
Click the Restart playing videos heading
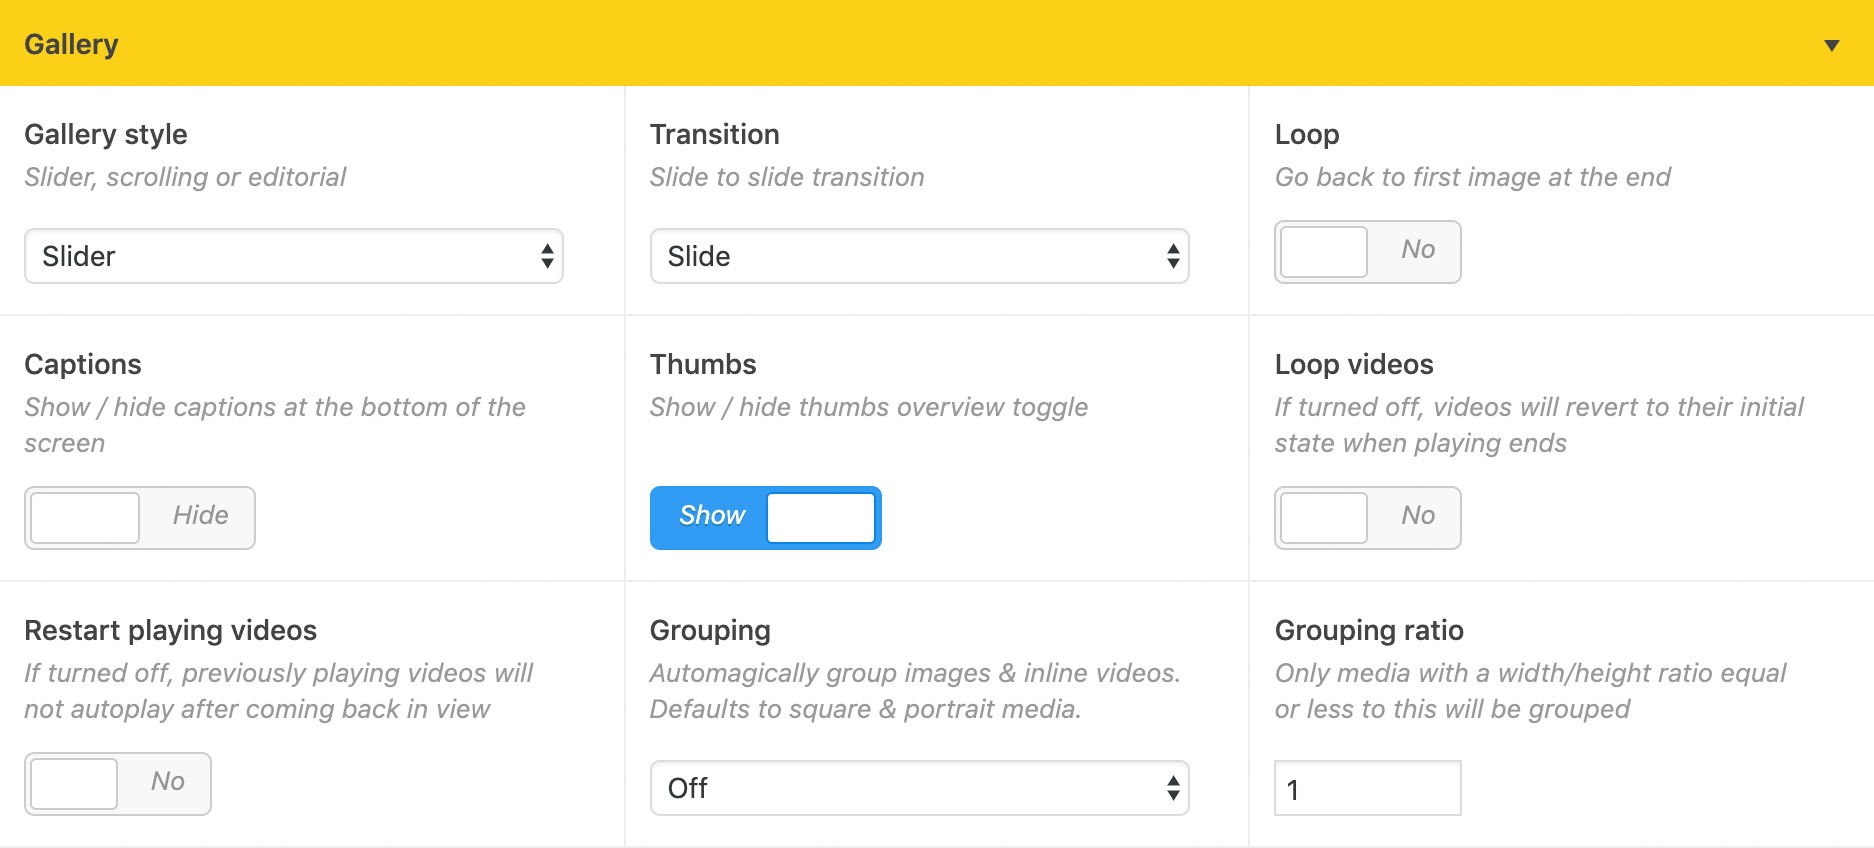pos(170,630)
